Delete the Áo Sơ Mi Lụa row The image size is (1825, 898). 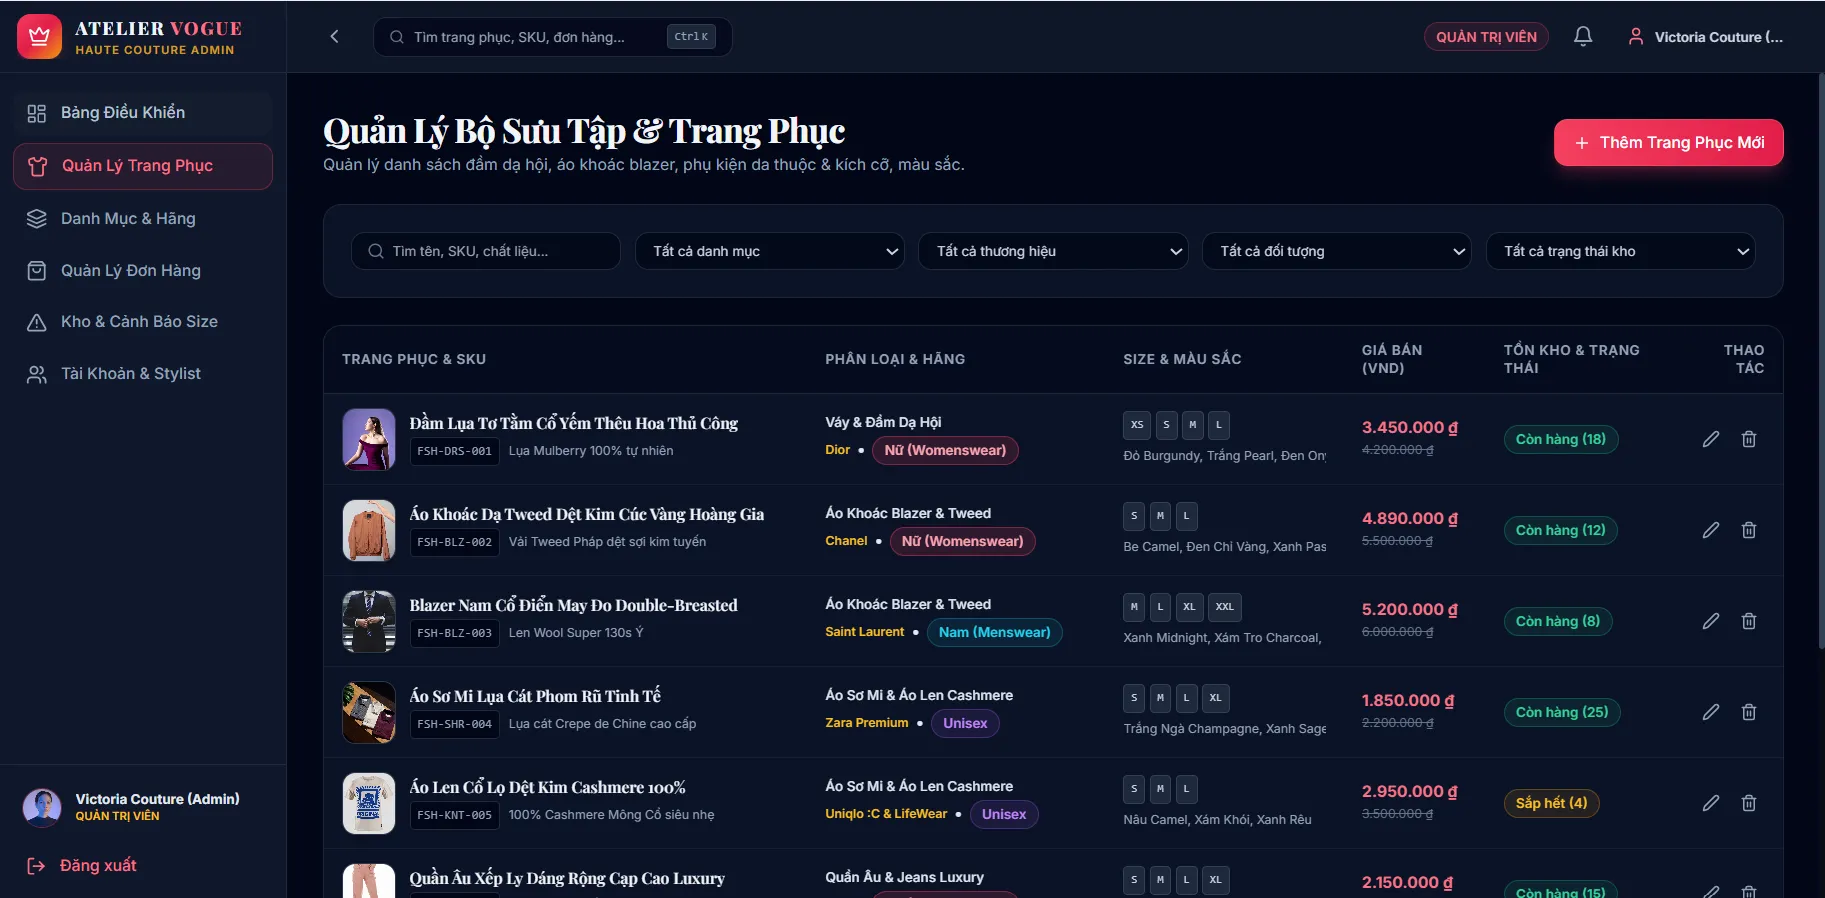1749,712
